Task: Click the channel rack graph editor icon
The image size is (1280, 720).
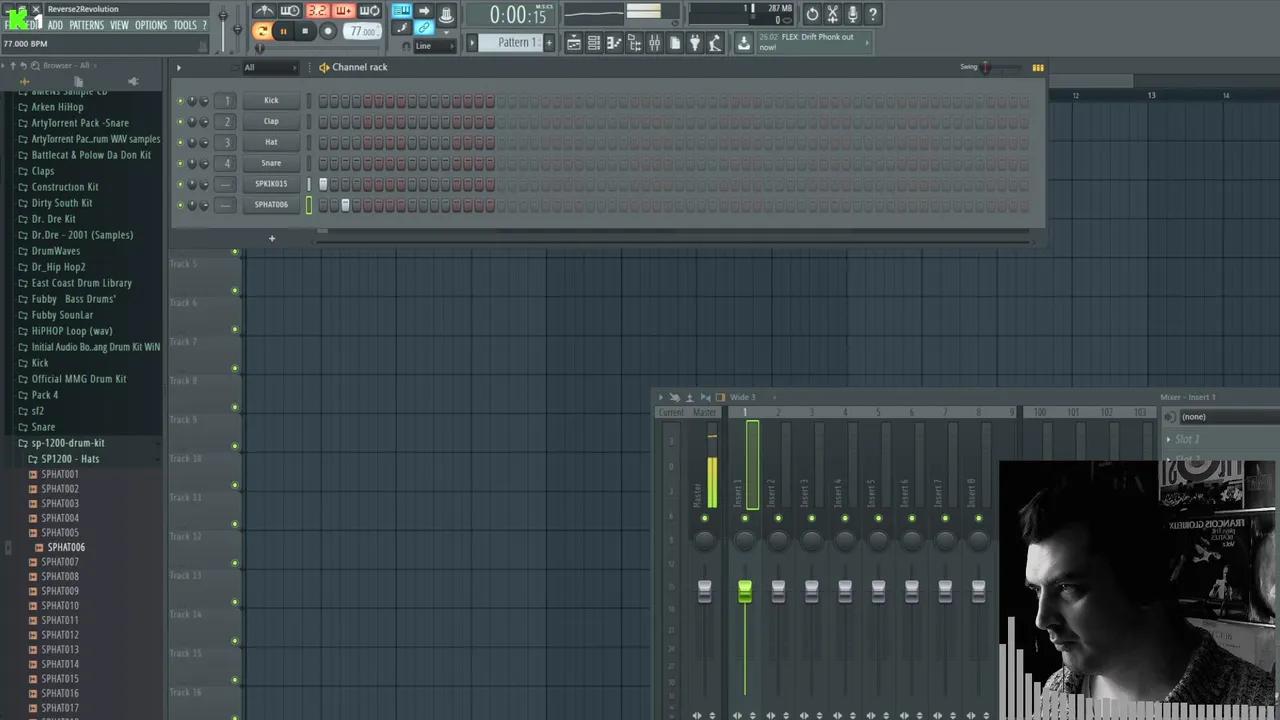Action: 1038,67
